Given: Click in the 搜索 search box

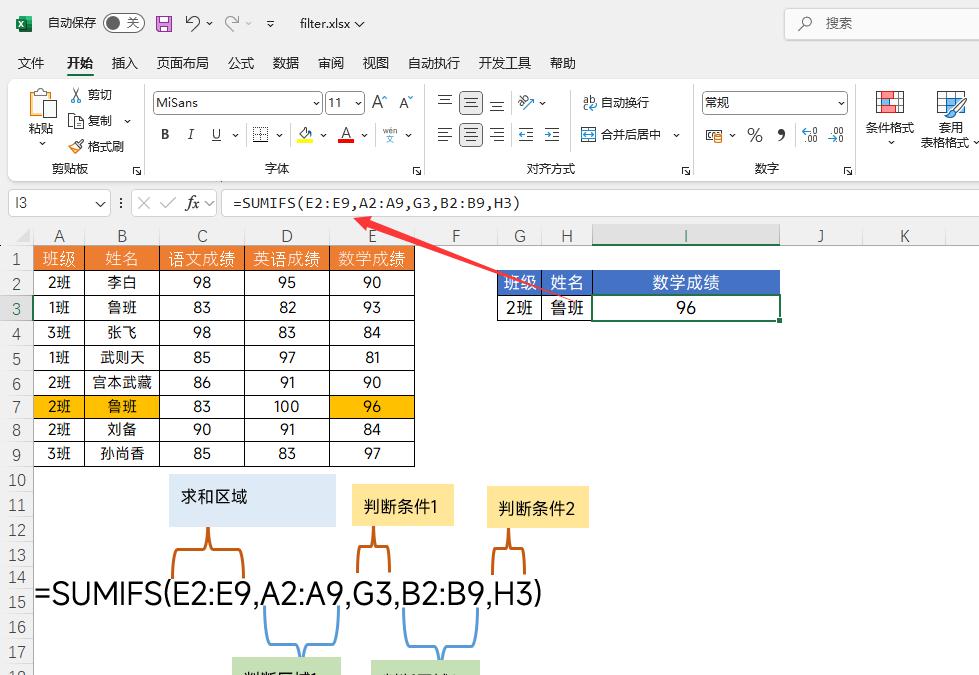Looking at the screenshot, I should 882,24.
